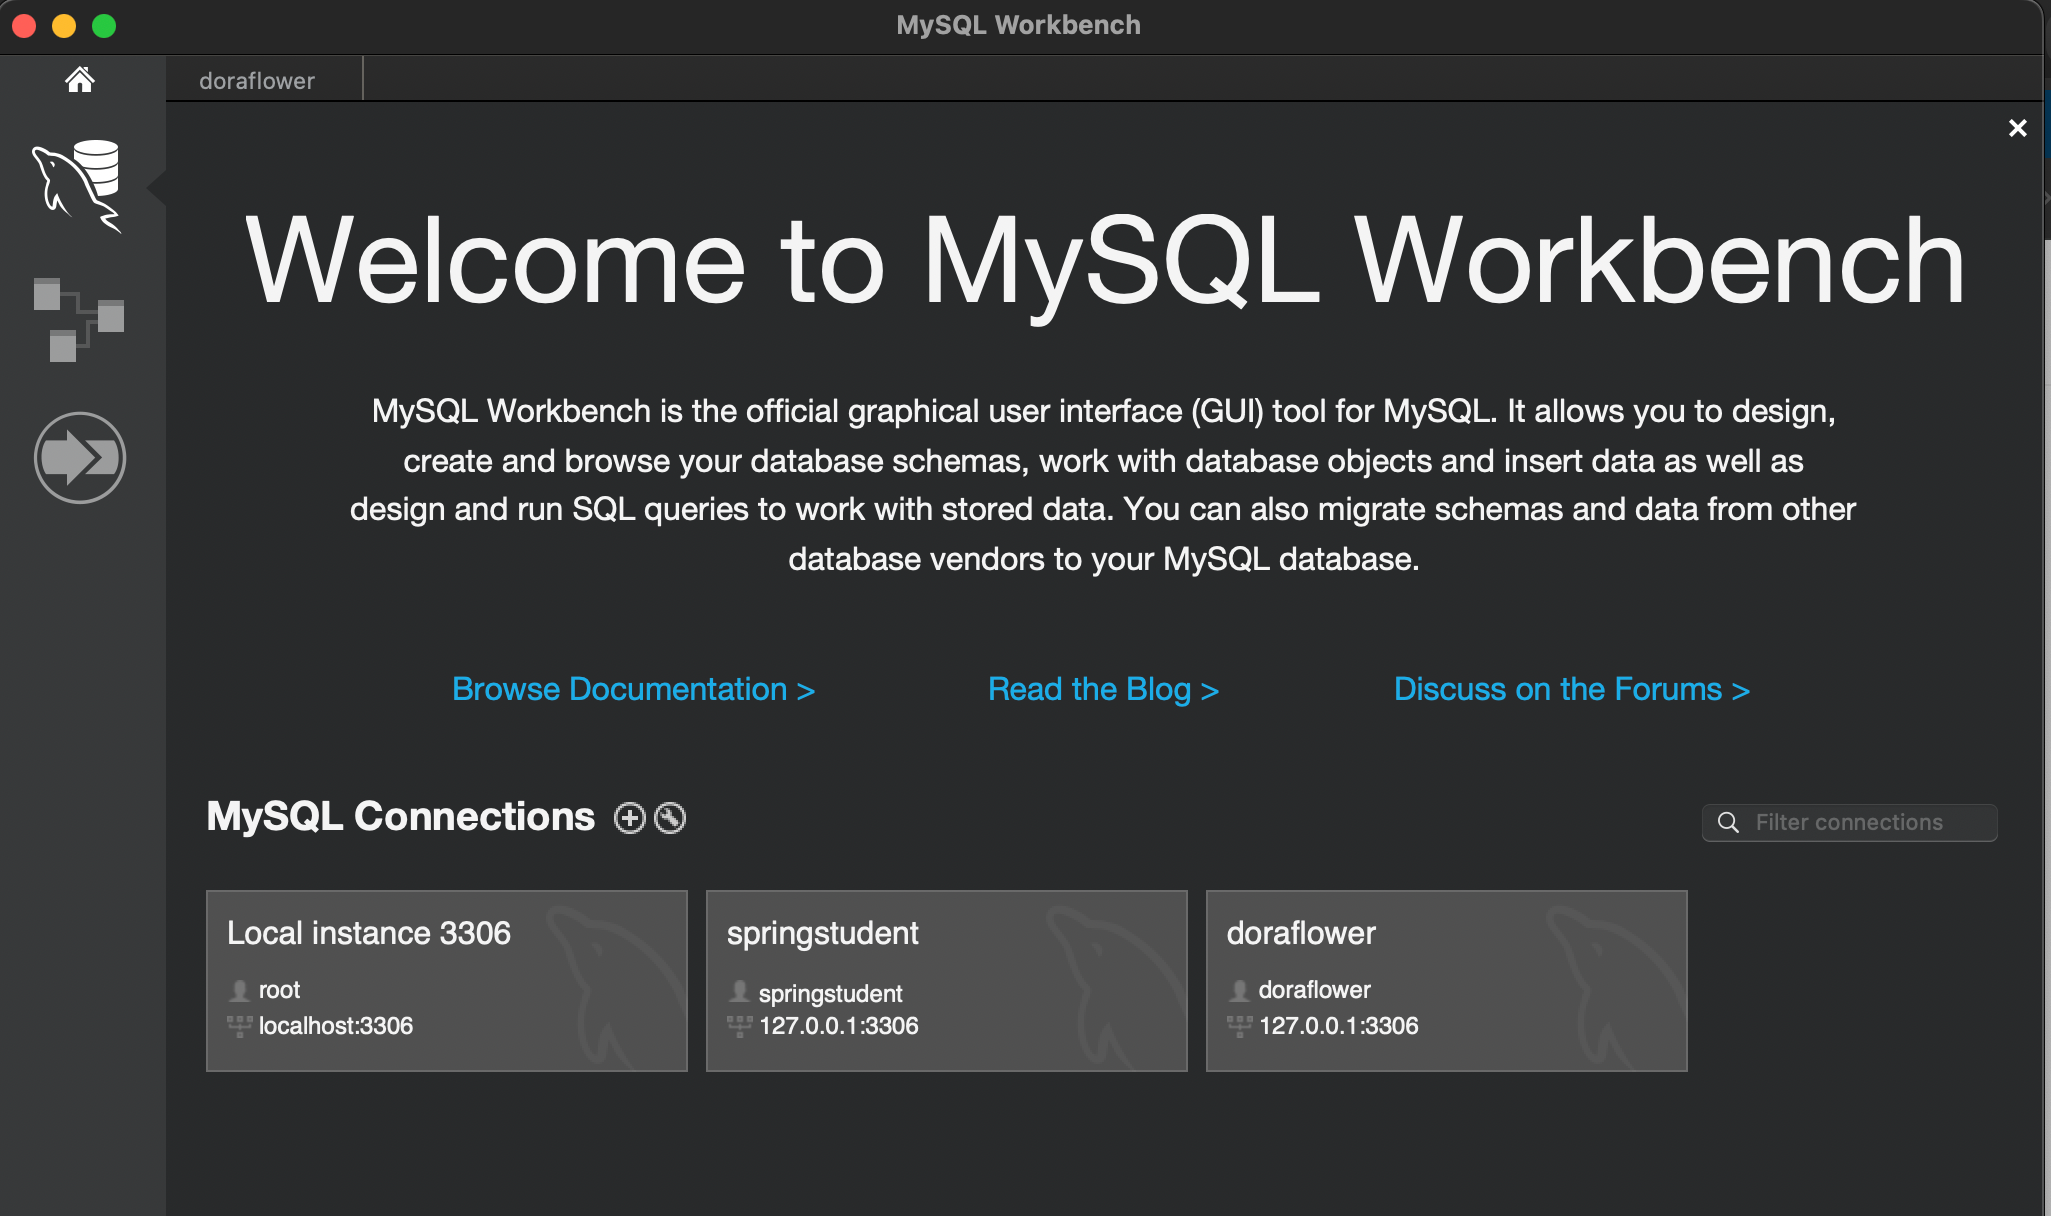
Task: Dismiss welcome message with X icon
Action: coord(2017,128)
